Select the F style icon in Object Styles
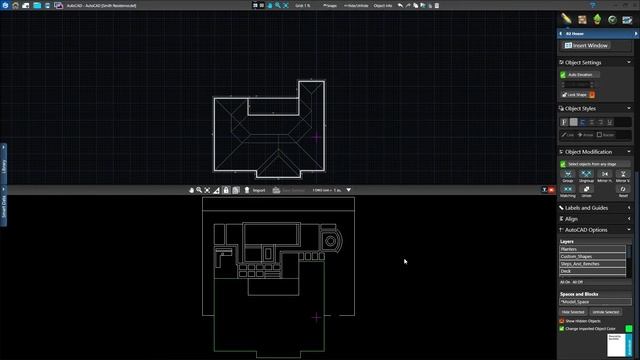 click(564, 122)
